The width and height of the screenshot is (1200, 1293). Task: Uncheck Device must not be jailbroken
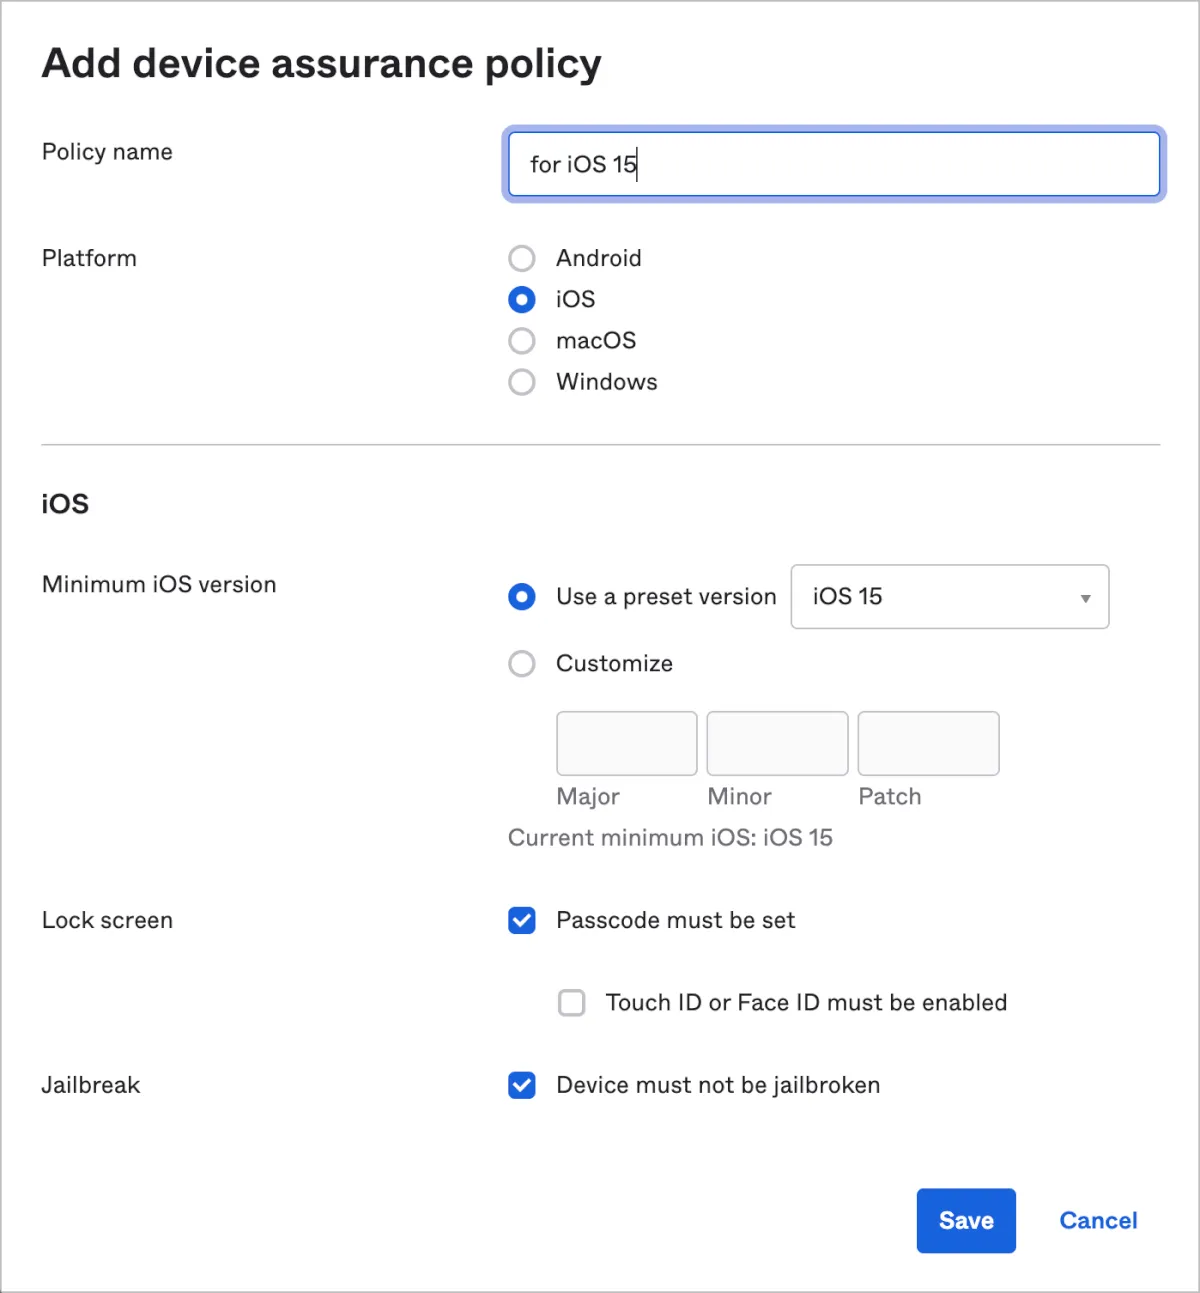pos(522,1086)
